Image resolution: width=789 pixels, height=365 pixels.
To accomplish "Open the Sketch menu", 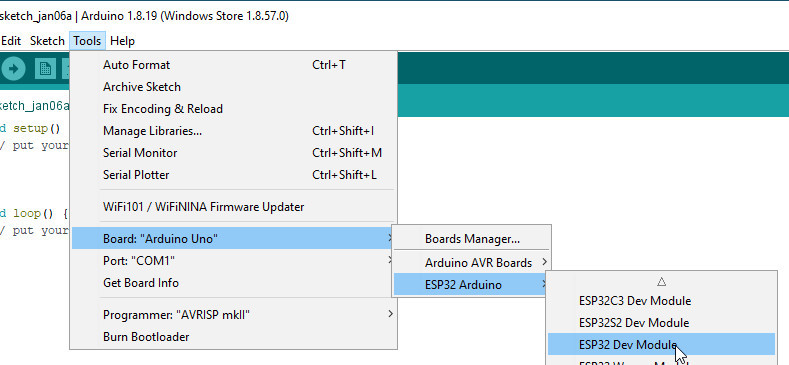I will point(47,41).
